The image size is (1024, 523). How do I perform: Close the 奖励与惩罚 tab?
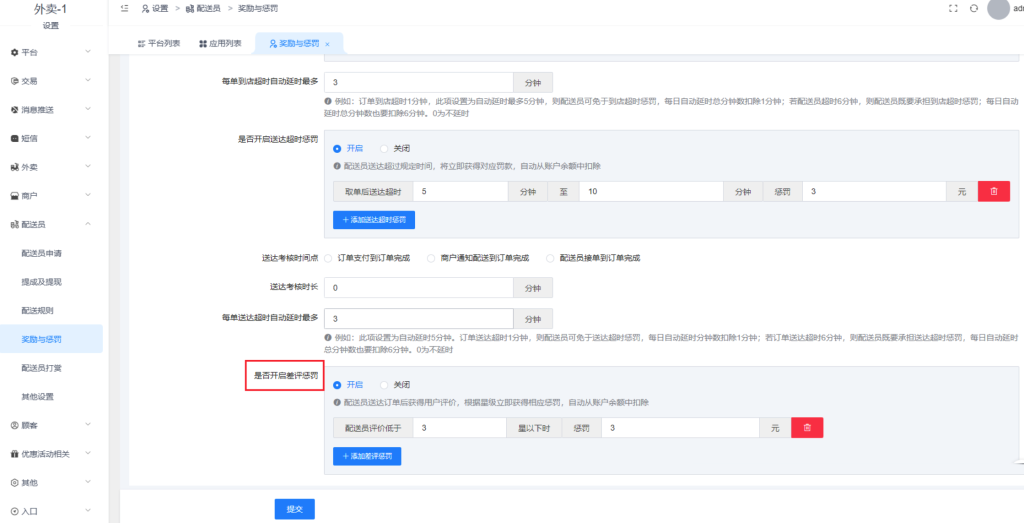[x=327, y=44]
